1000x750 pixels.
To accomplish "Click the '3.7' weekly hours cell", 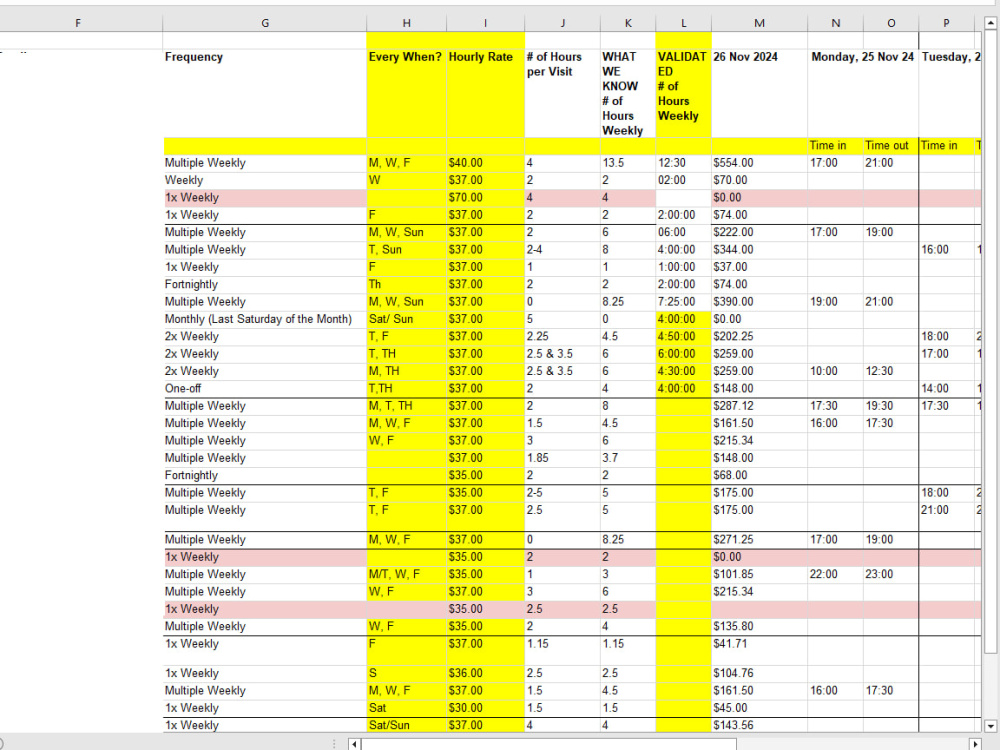I will (628, 458).
